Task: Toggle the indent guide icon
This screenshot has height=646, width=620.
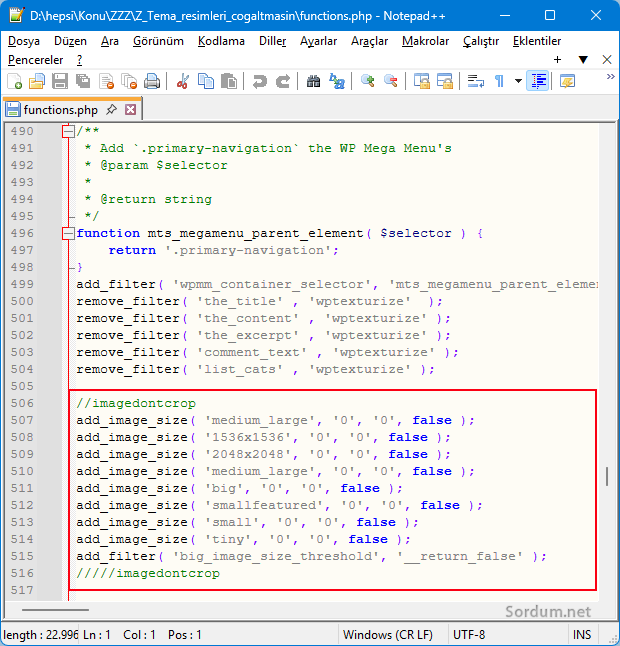Action: click(538, 81)
